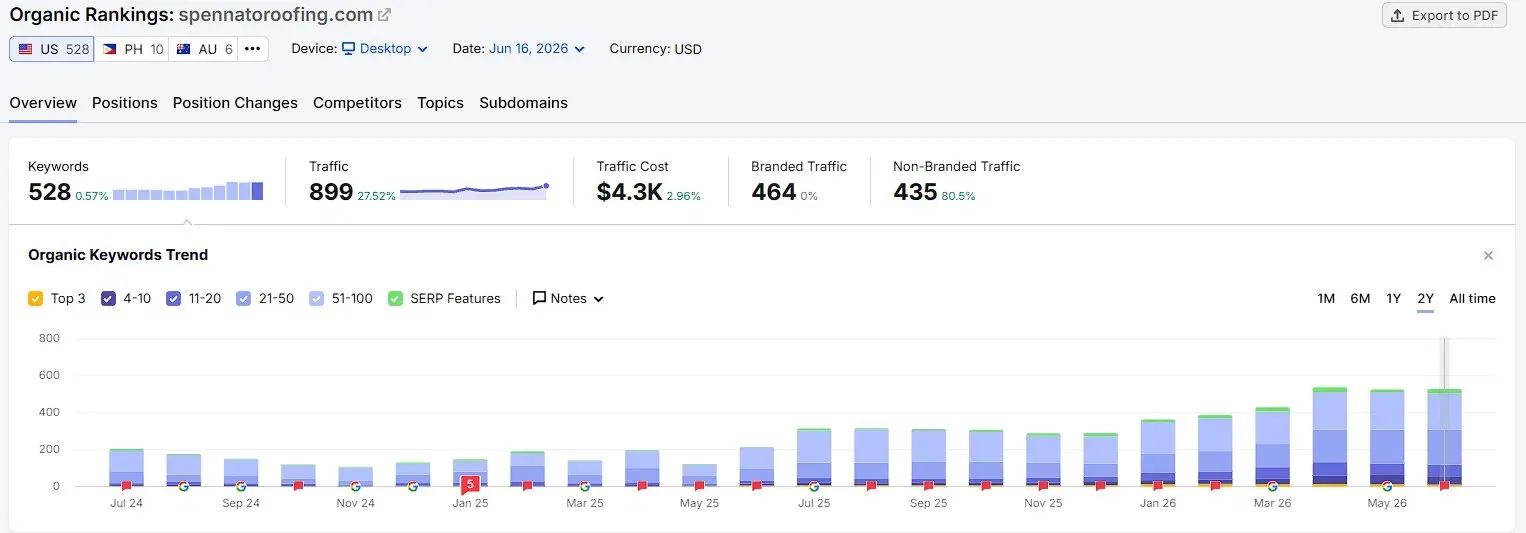This screenshot has width=1526, height=533.
Task: Click red flag between Sep 25 and Nov 25
Action: coord(986,486)
